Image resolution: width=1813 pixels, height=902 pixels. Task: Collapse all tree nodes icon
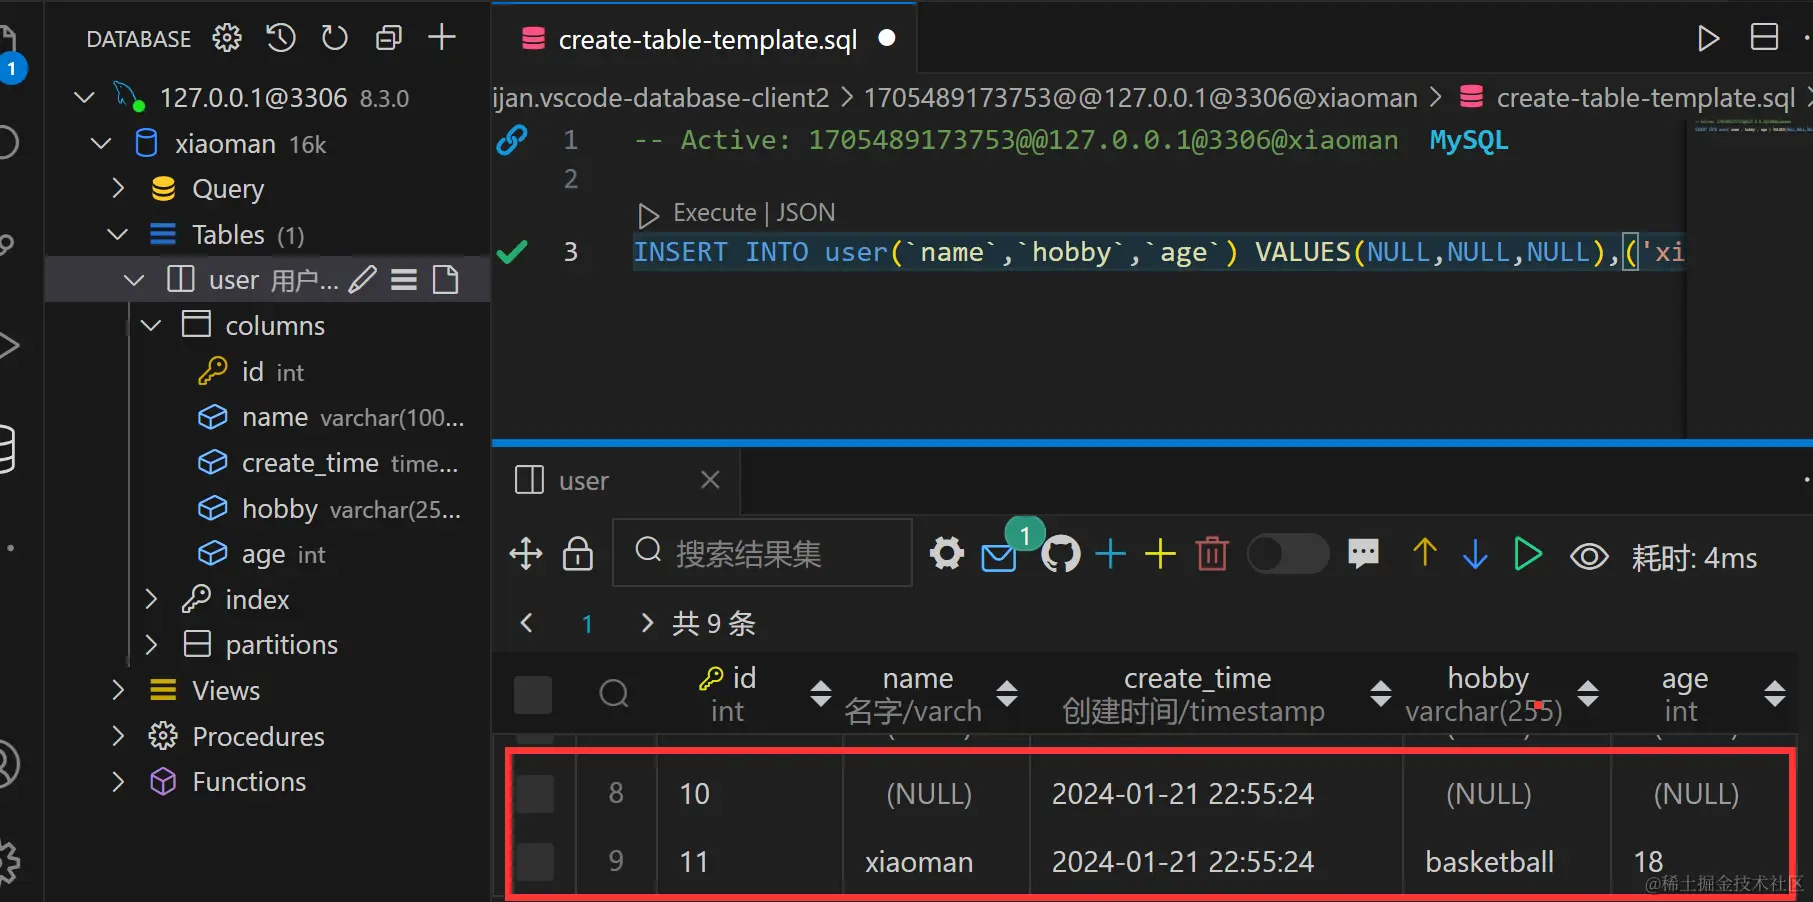tap(388, 38)
